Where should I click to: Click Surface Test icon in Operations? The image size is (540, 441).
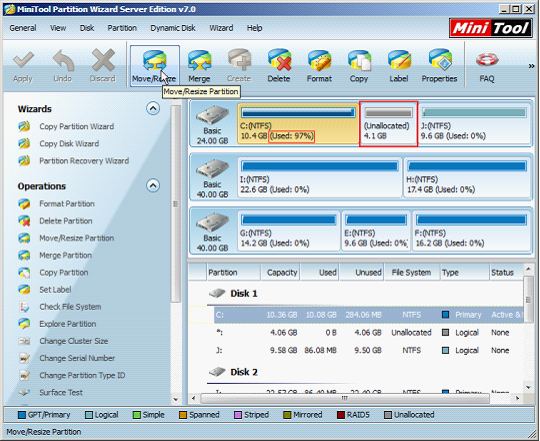click(24, 392)
